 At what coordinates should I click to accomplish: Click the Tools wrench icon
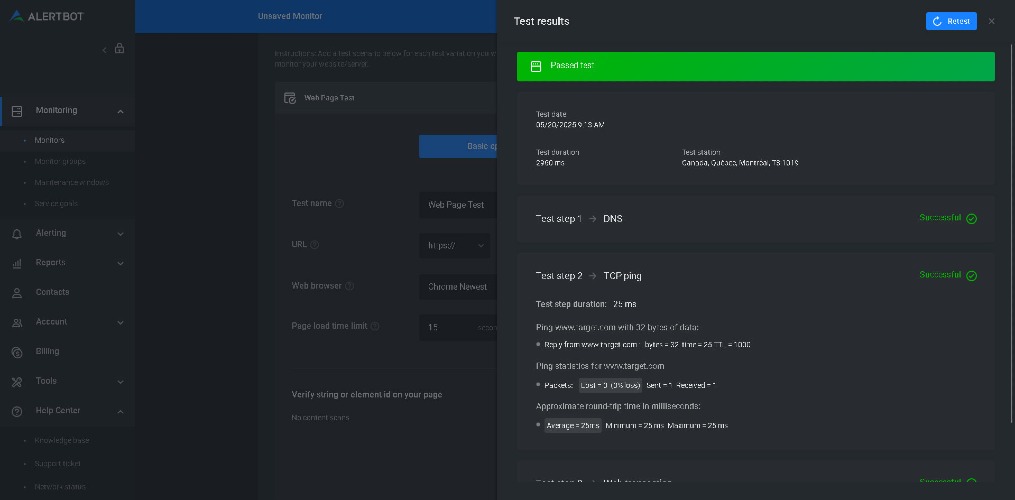coord(17,381)
